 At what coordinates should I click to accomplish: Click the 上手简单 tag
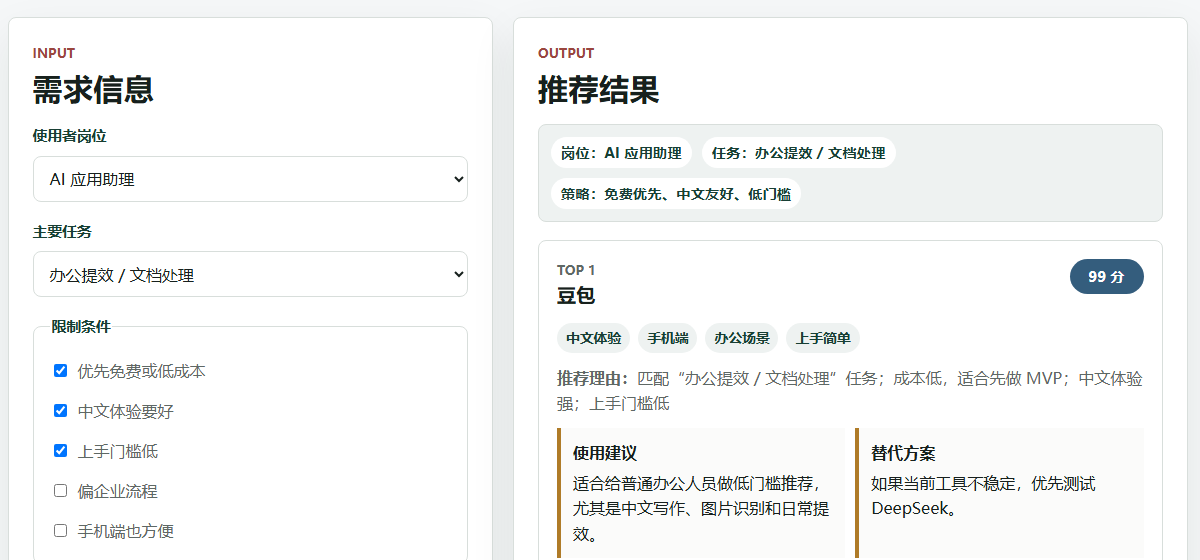tap(823, 338)
